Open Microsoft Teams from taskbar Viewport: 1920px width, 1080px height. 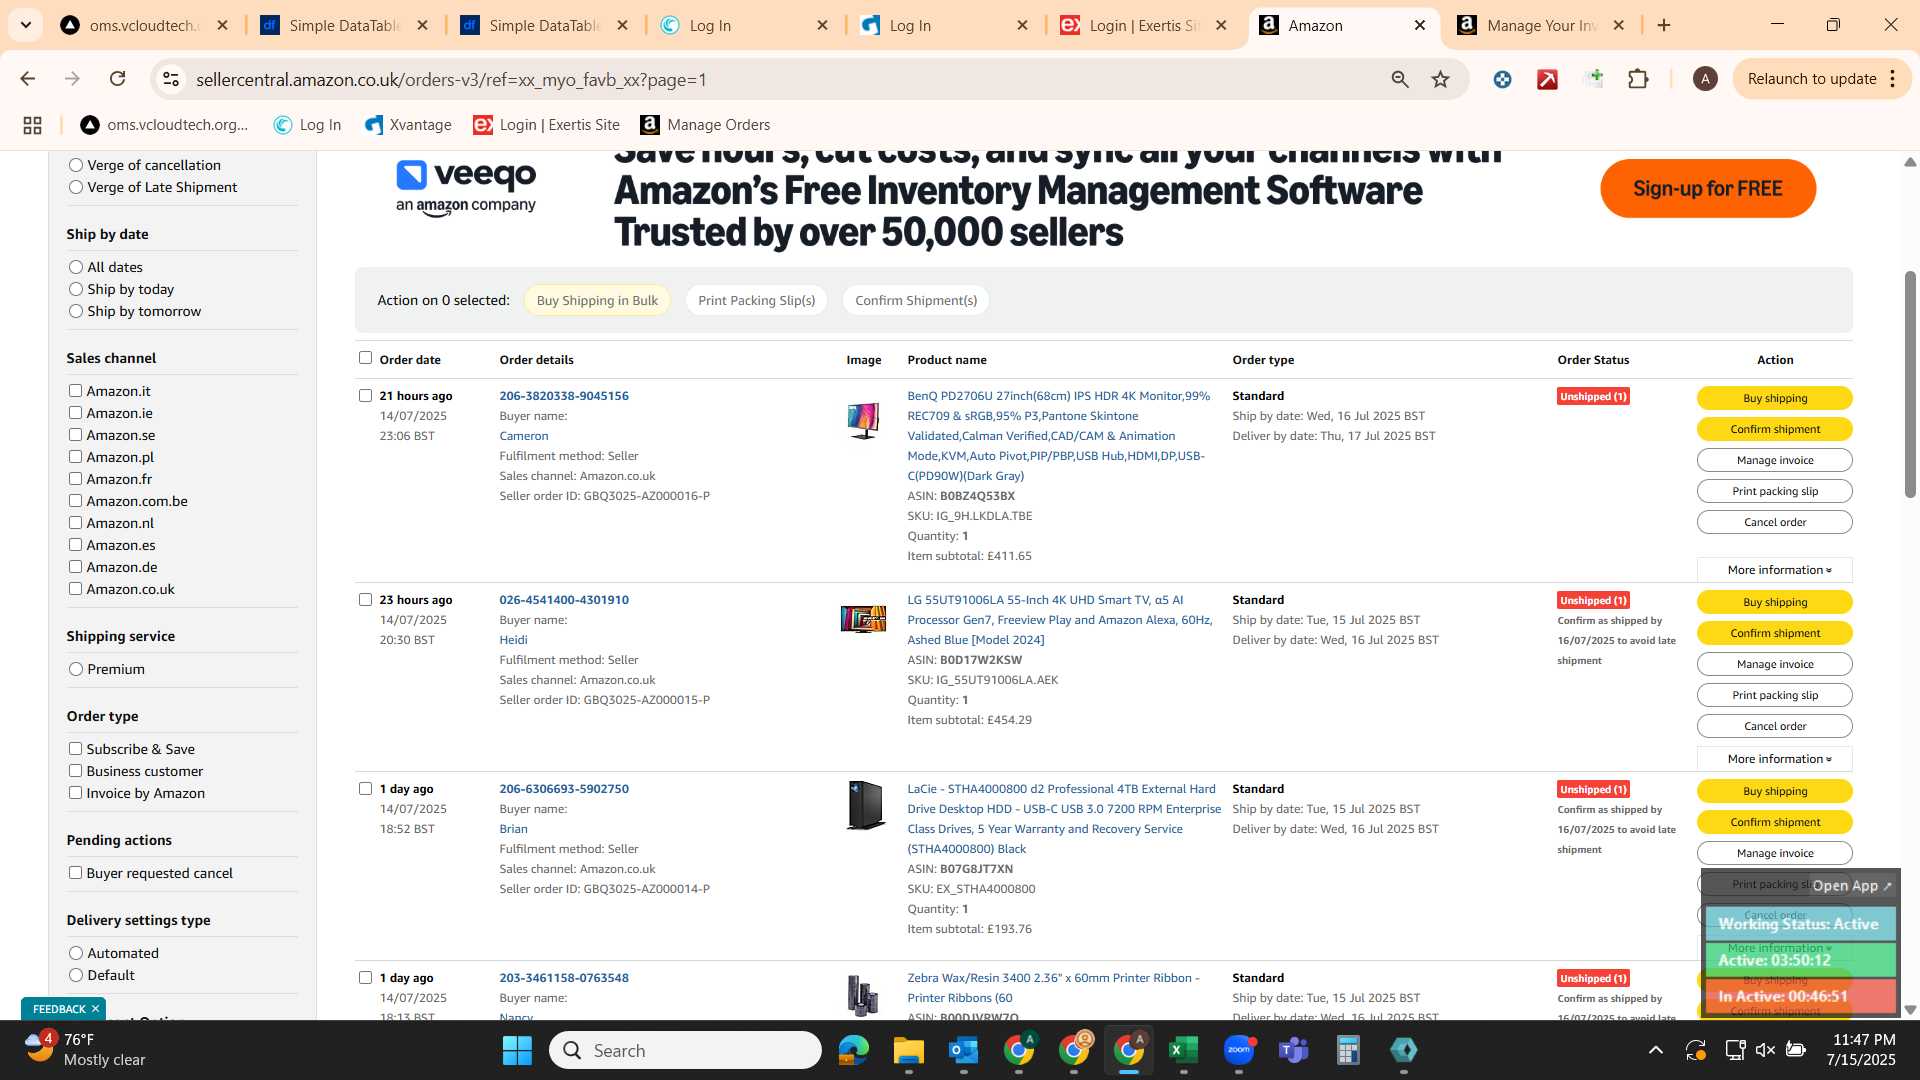point(1294,1050)
